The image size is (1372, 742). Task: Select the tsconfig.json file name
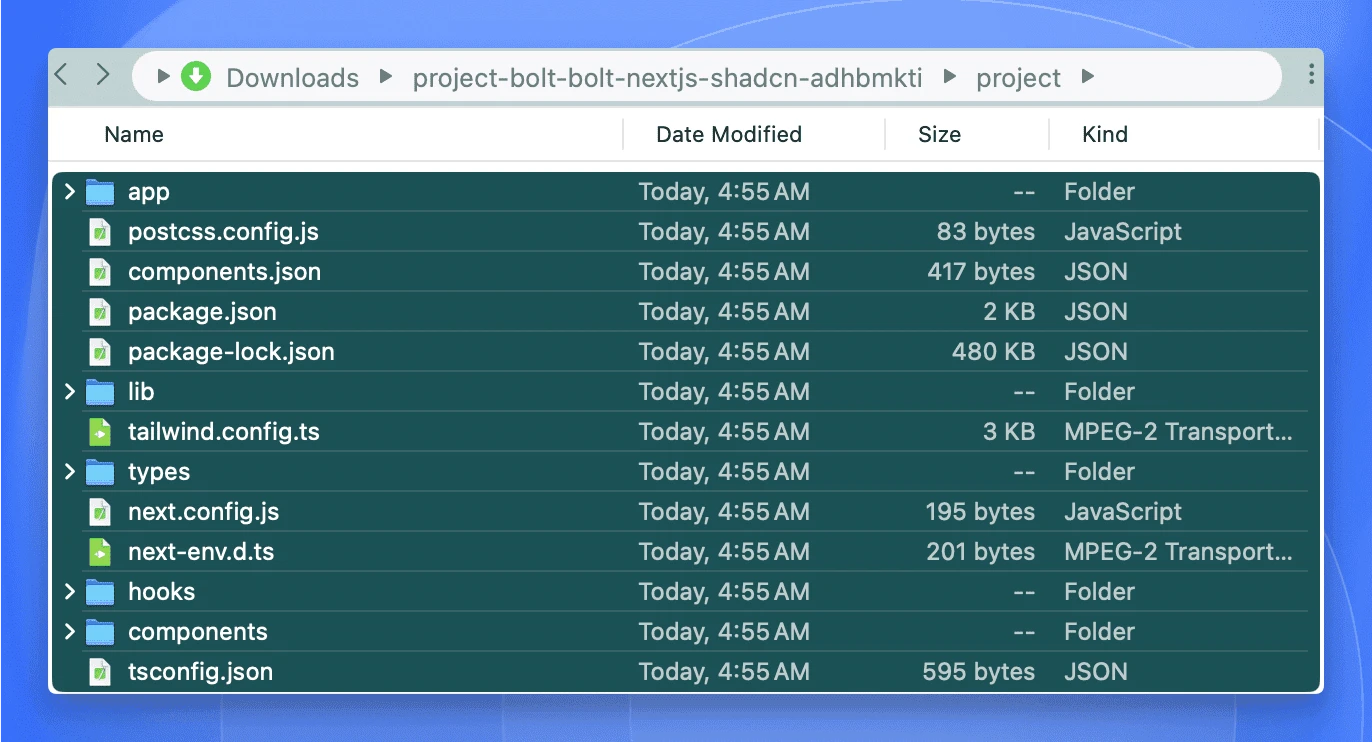200,672
